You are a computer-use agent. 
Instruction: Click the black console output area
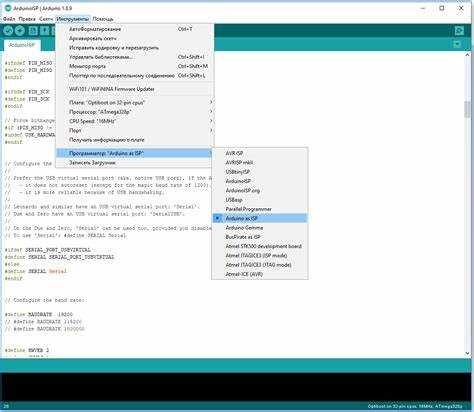click(x=237, y=387)
